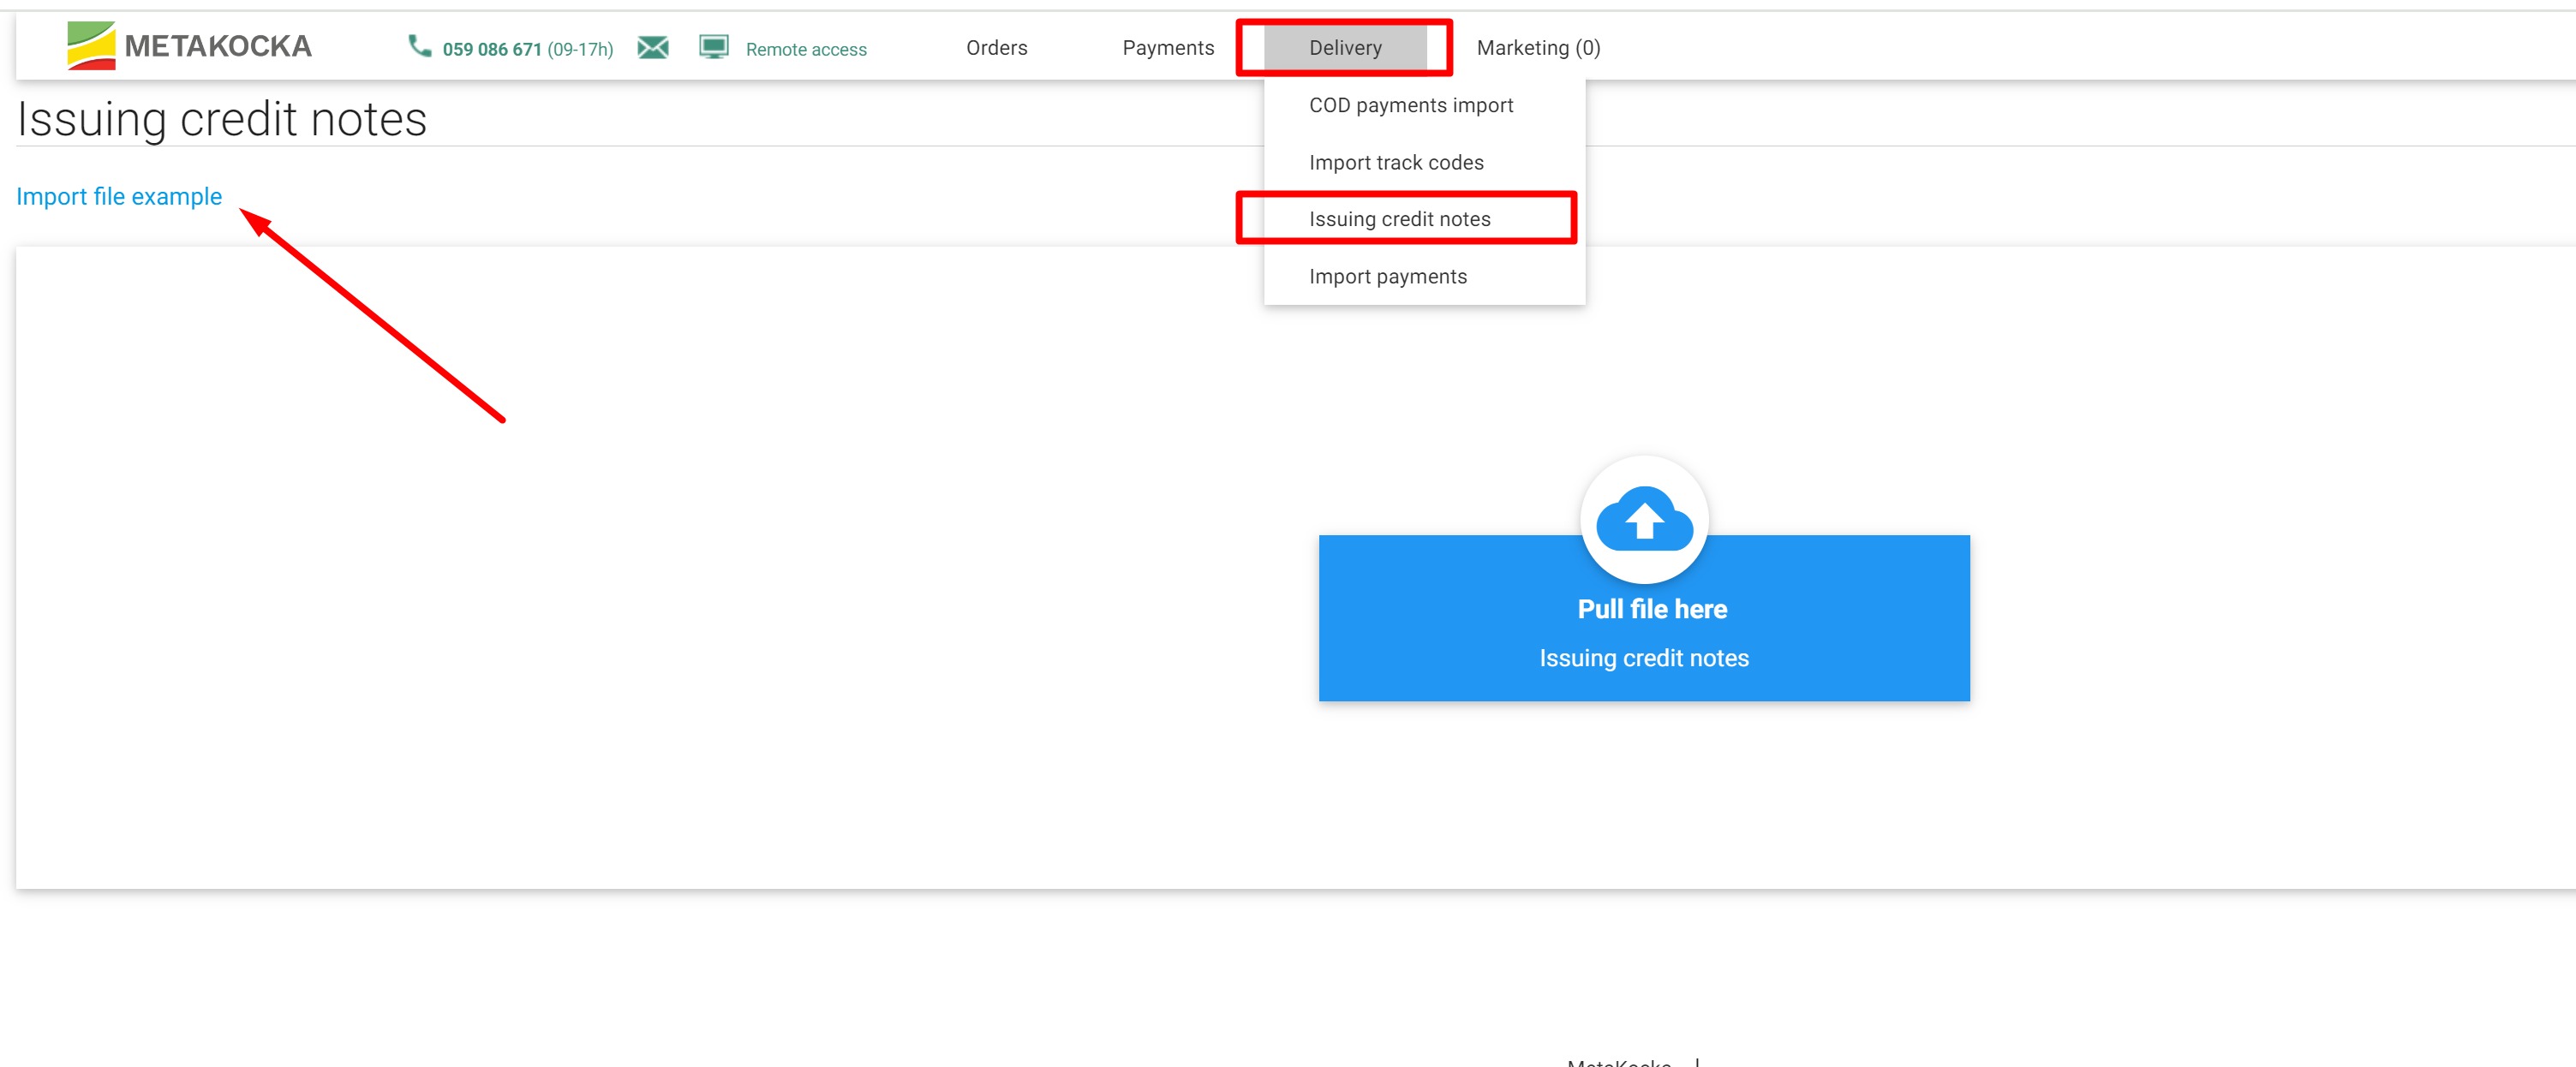The height and width of the screenshot is (1067, 2576).
Task: Open the email envelope icon
Action: pyautogui.click(x=653, y=47)
